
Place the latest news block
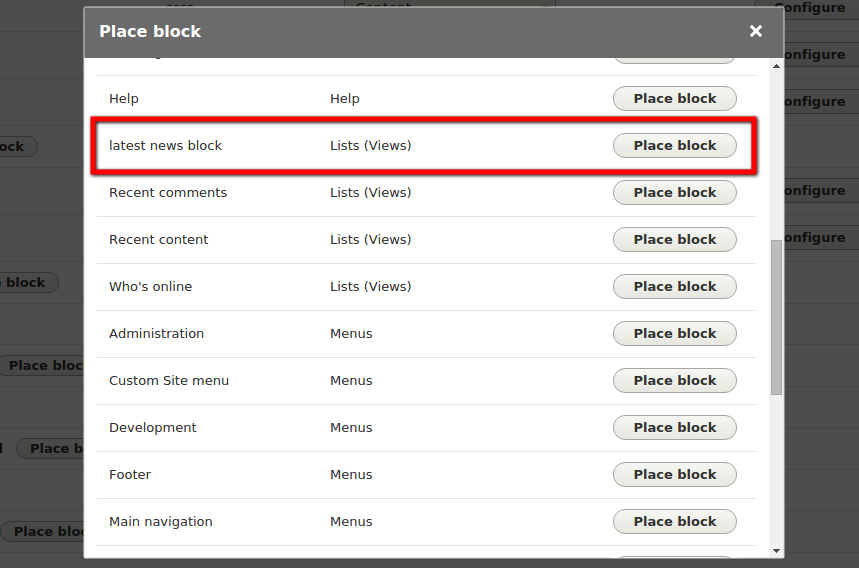tap(674, 146)
